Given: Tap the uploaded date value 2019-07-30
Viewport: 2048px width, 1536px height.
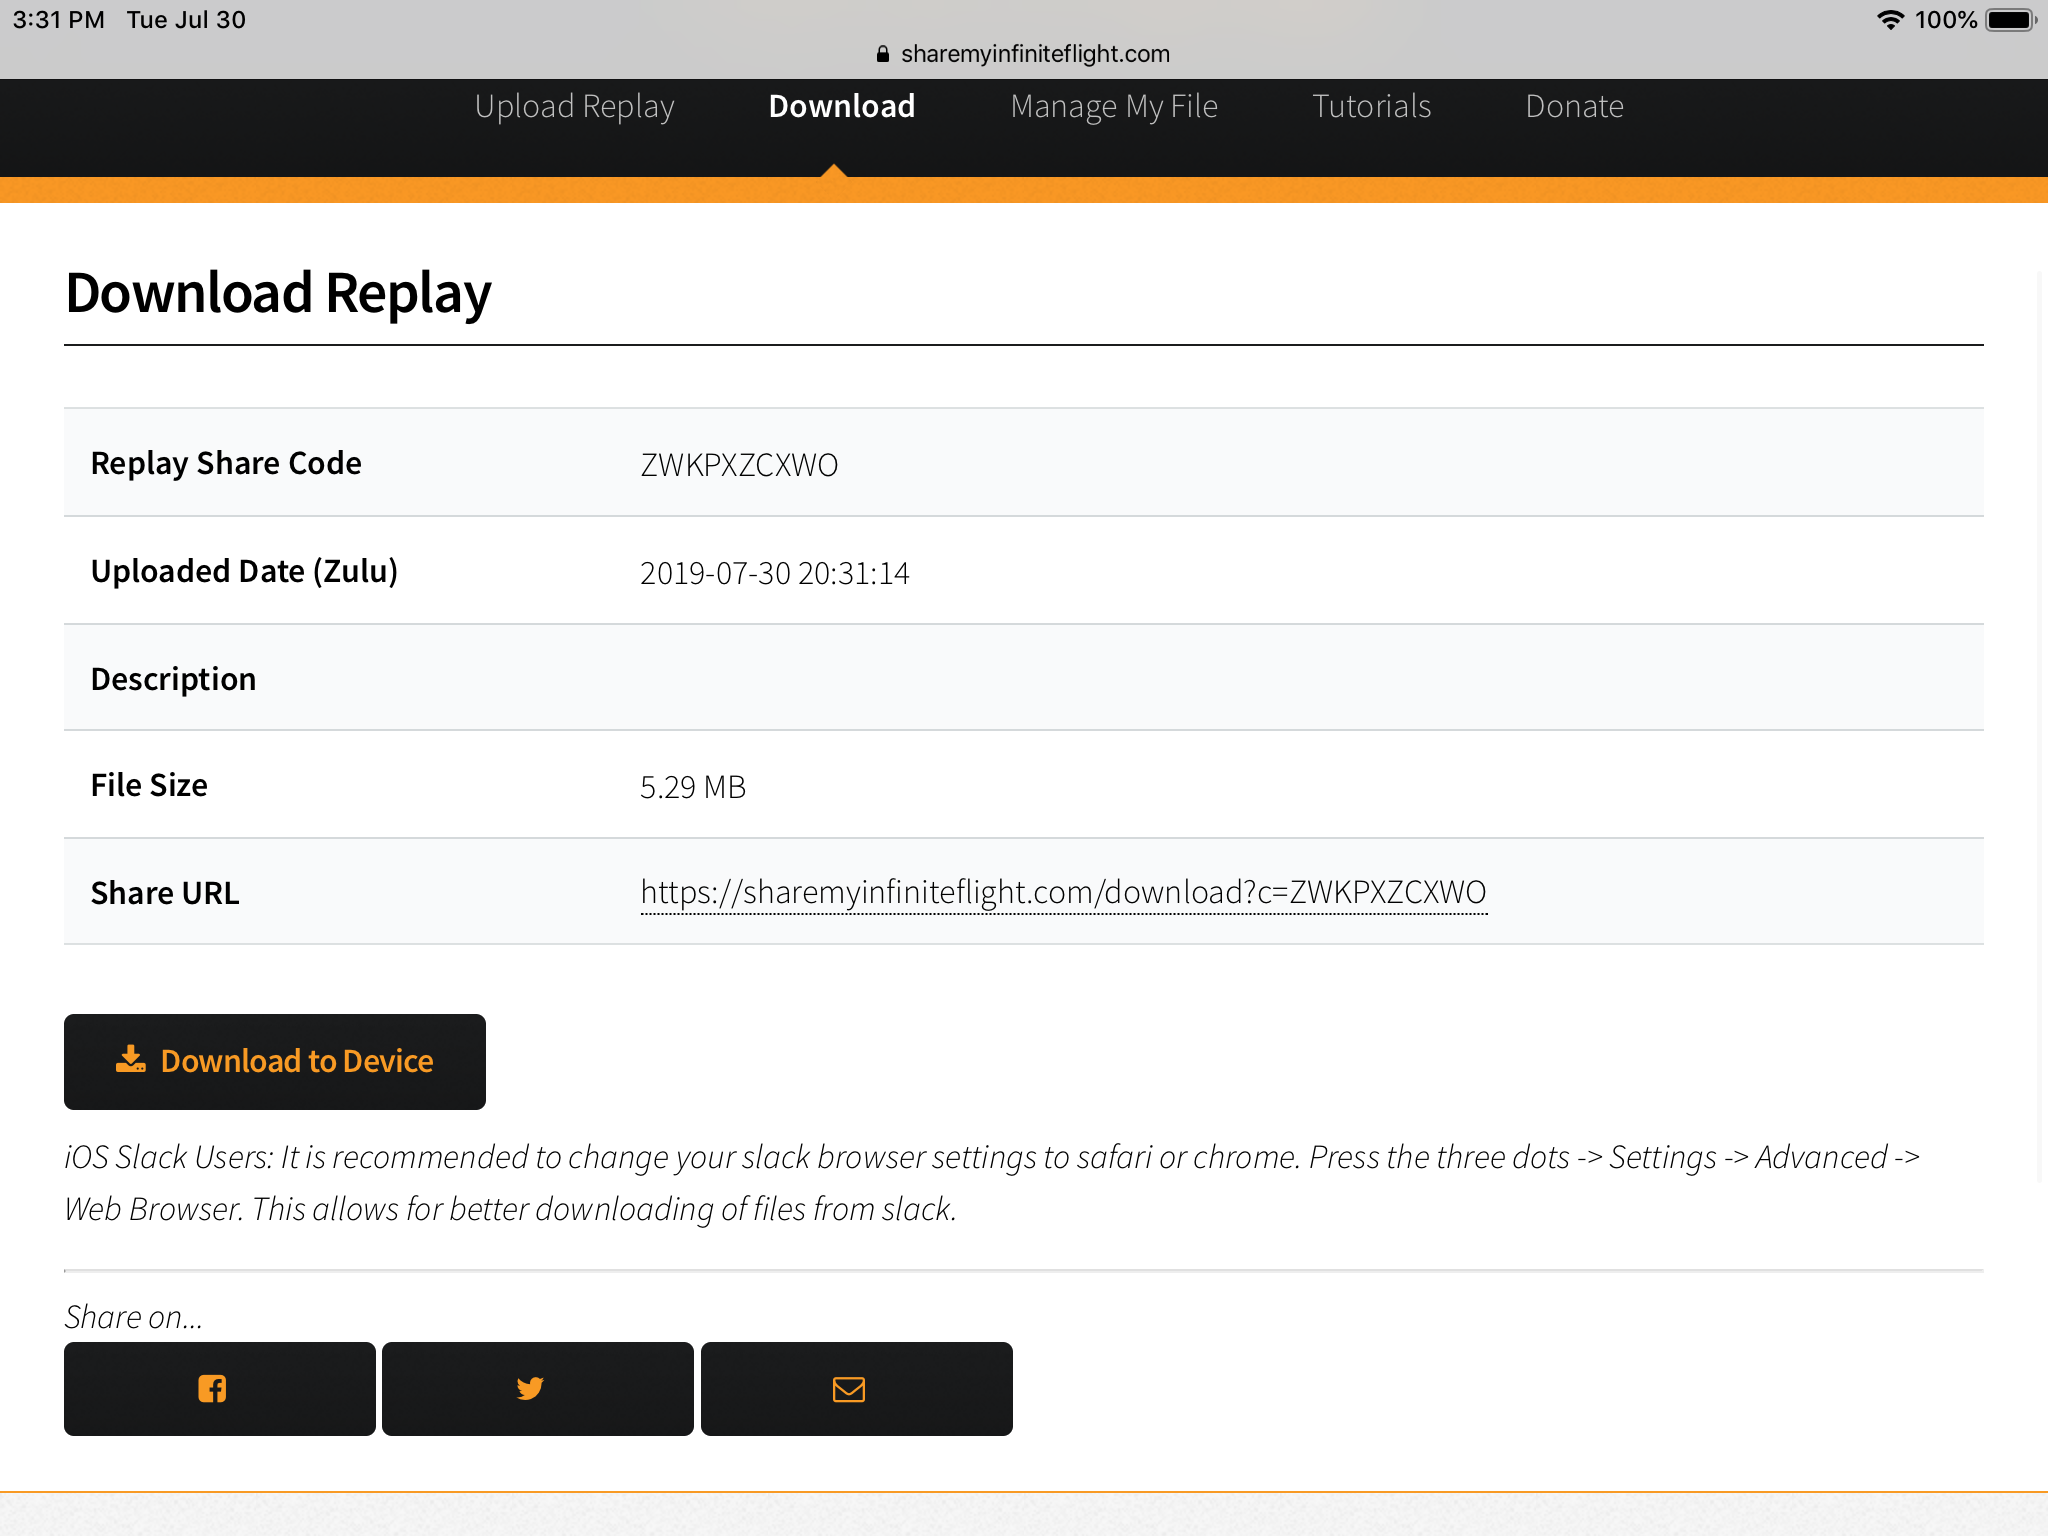Looking at the screenshot, I should point(774,573).
